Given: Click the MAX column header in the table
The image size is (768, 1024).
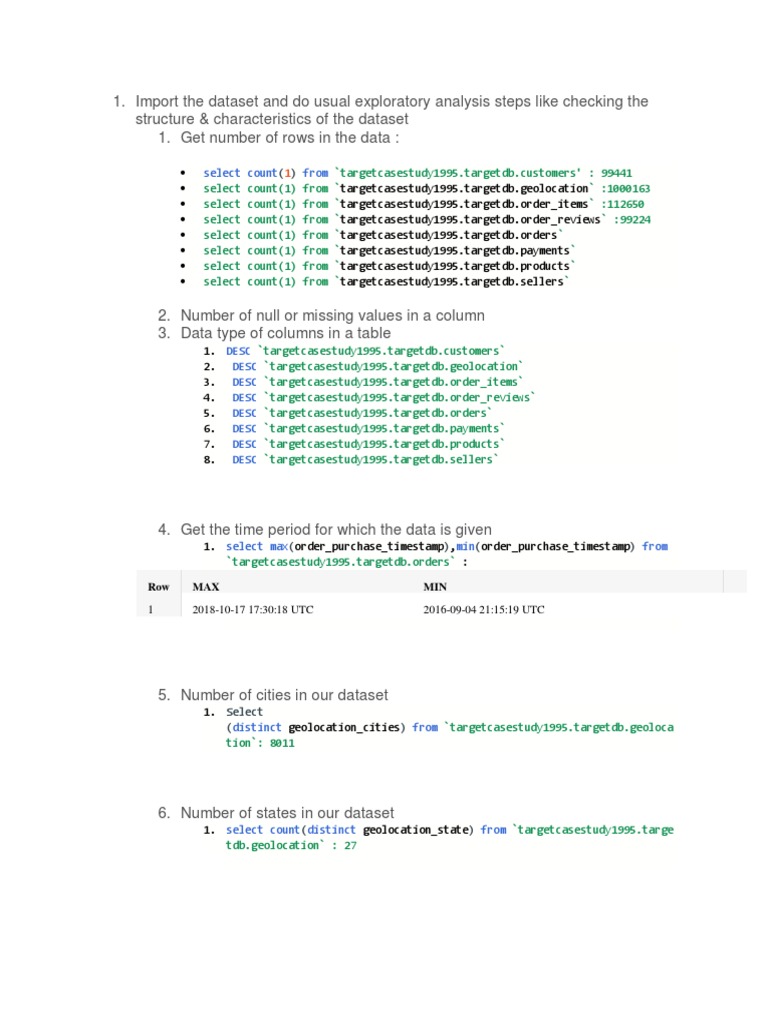Looking at the screenshot, I should pos(206,586).
